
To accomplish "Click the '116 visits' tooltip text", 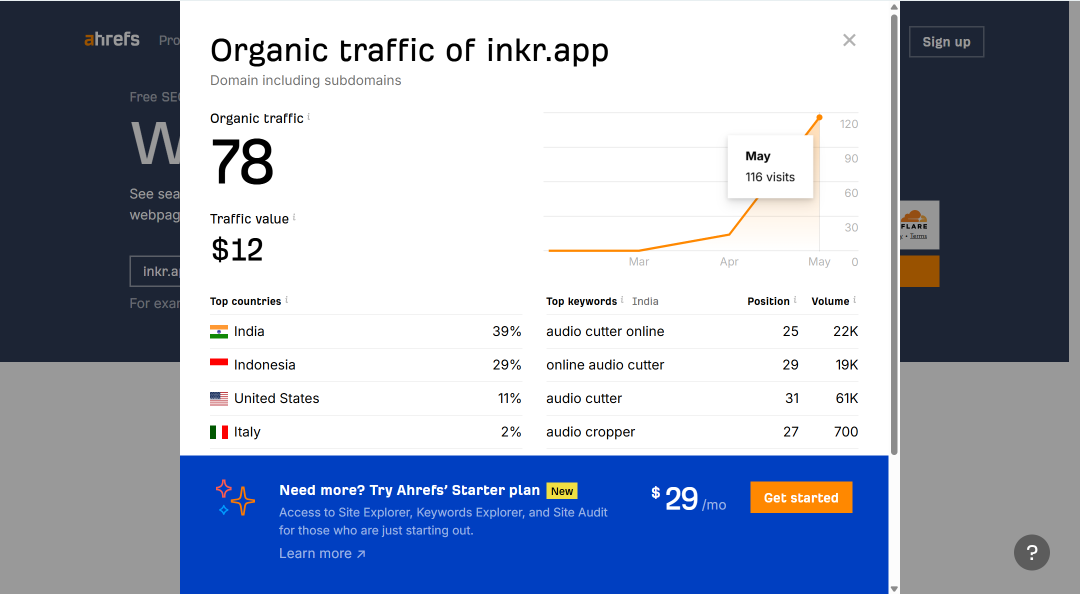I will [770, 177].
